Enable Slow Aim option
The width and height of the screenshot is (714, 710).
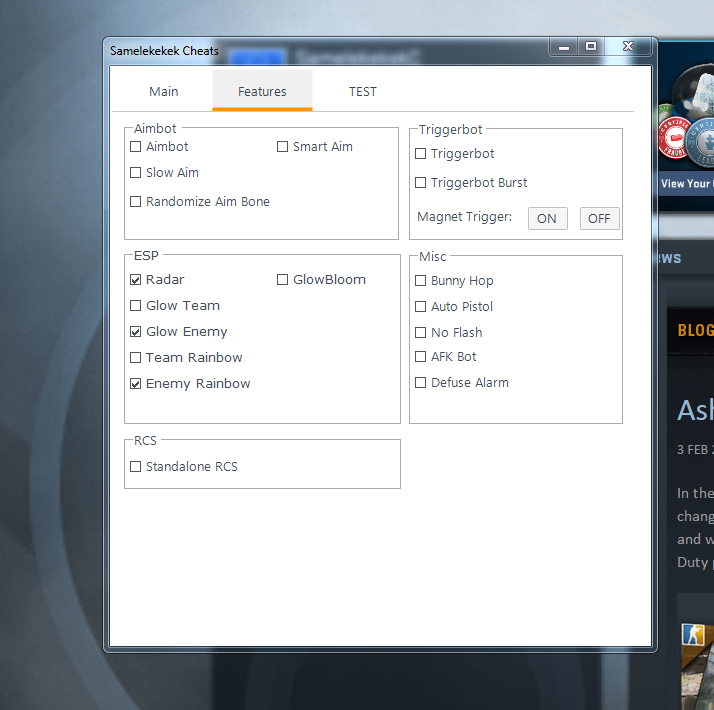coord(136,173)
